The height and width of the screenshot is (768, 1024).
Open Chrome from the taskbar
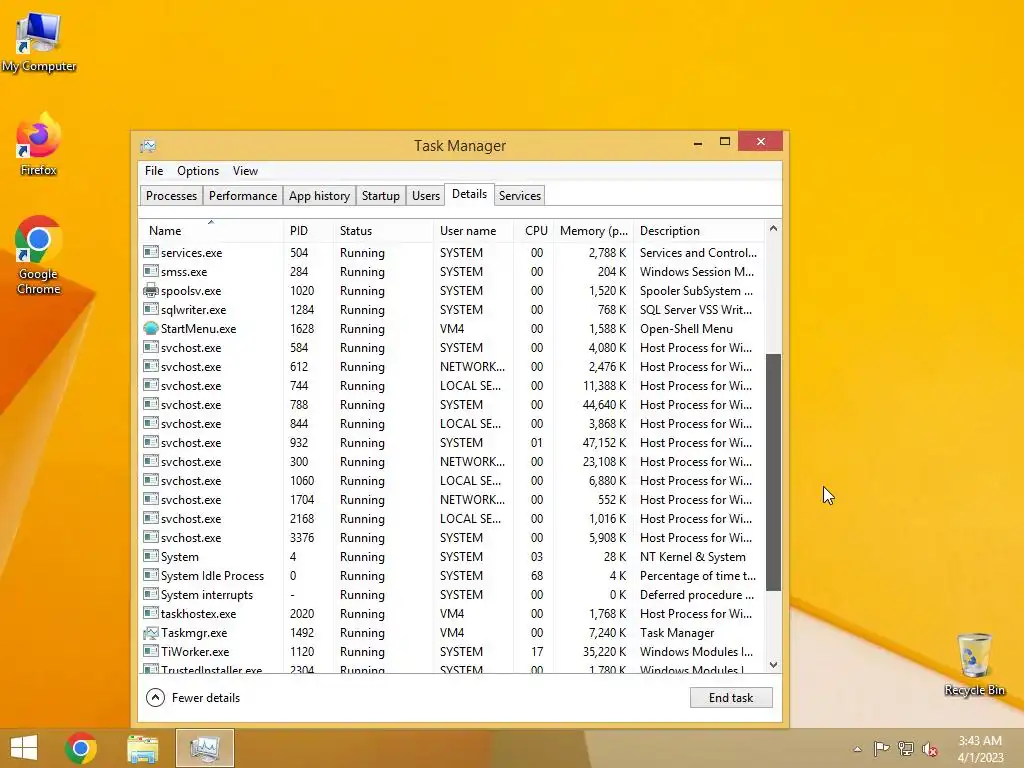[x=81, y=748]
